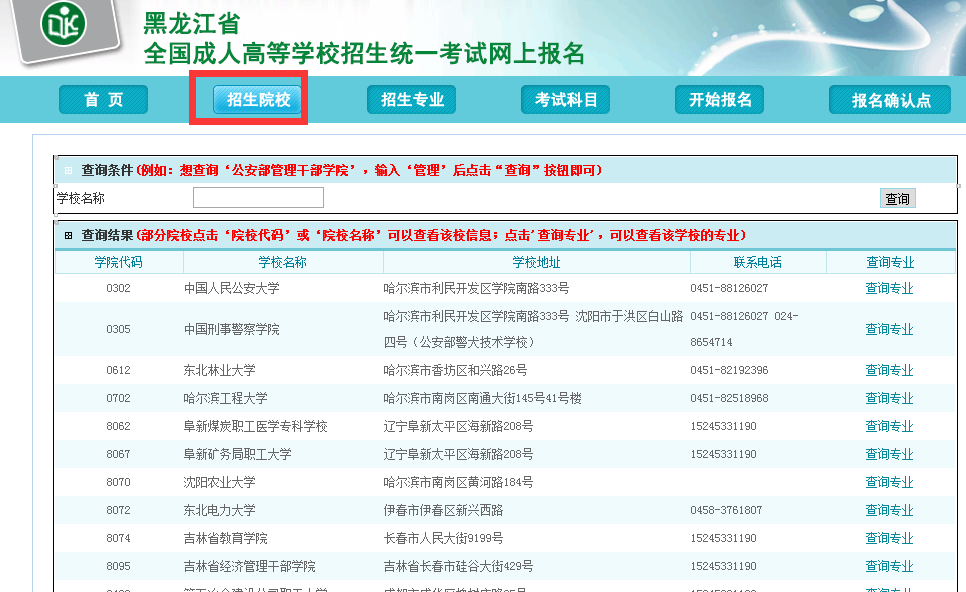Click 查询专业 for 中国人民公安大学

point(889,288)
